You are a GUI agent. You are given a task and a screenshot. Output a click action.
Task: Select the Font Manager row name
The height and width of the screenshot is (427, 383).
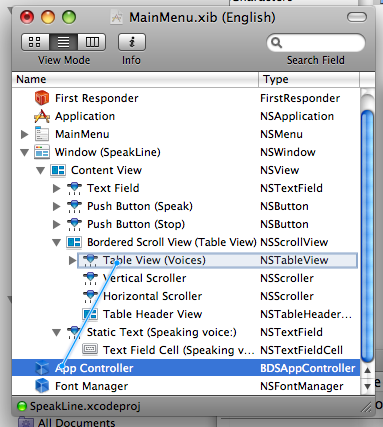pyautogui.click(x=92, y=386)
